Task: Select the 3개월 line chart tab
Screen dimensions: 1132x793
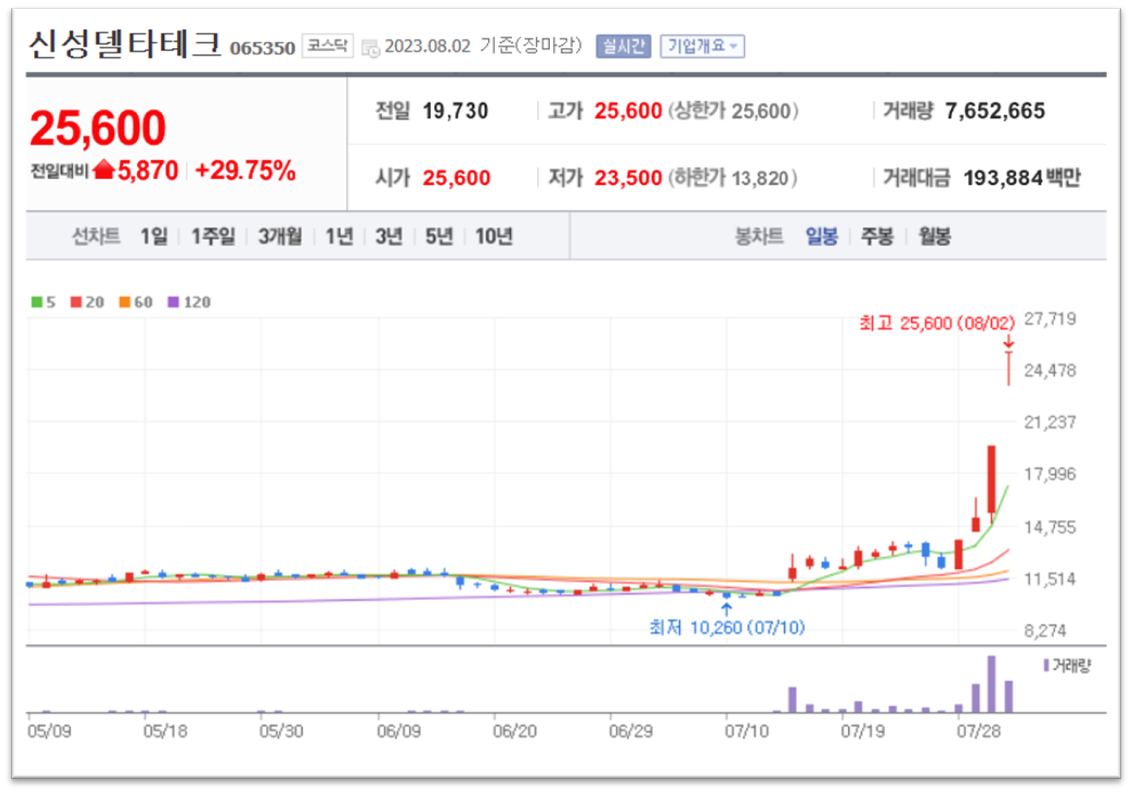Action: click(280, 236)
